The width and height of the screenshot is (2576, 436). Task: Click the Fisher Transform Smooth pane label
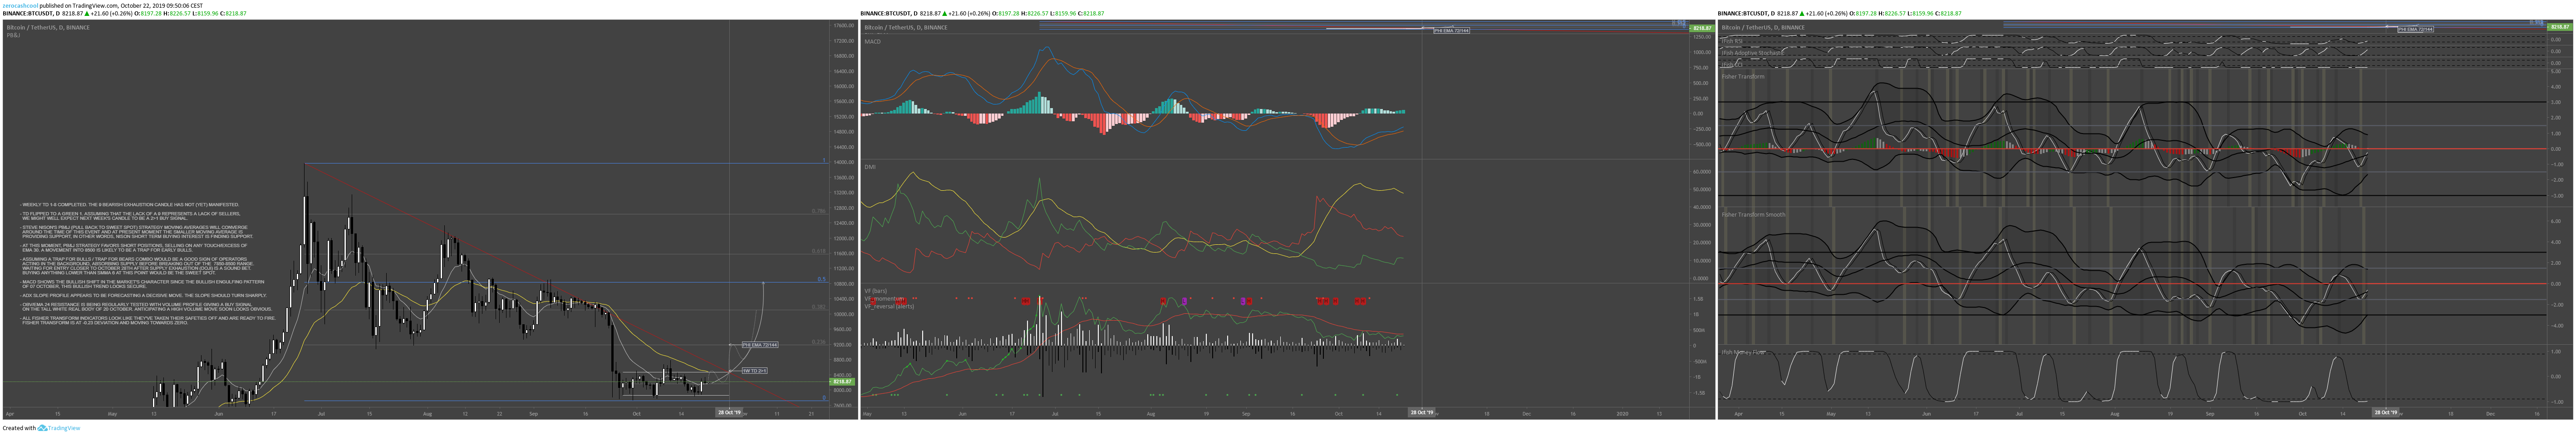1753,214
